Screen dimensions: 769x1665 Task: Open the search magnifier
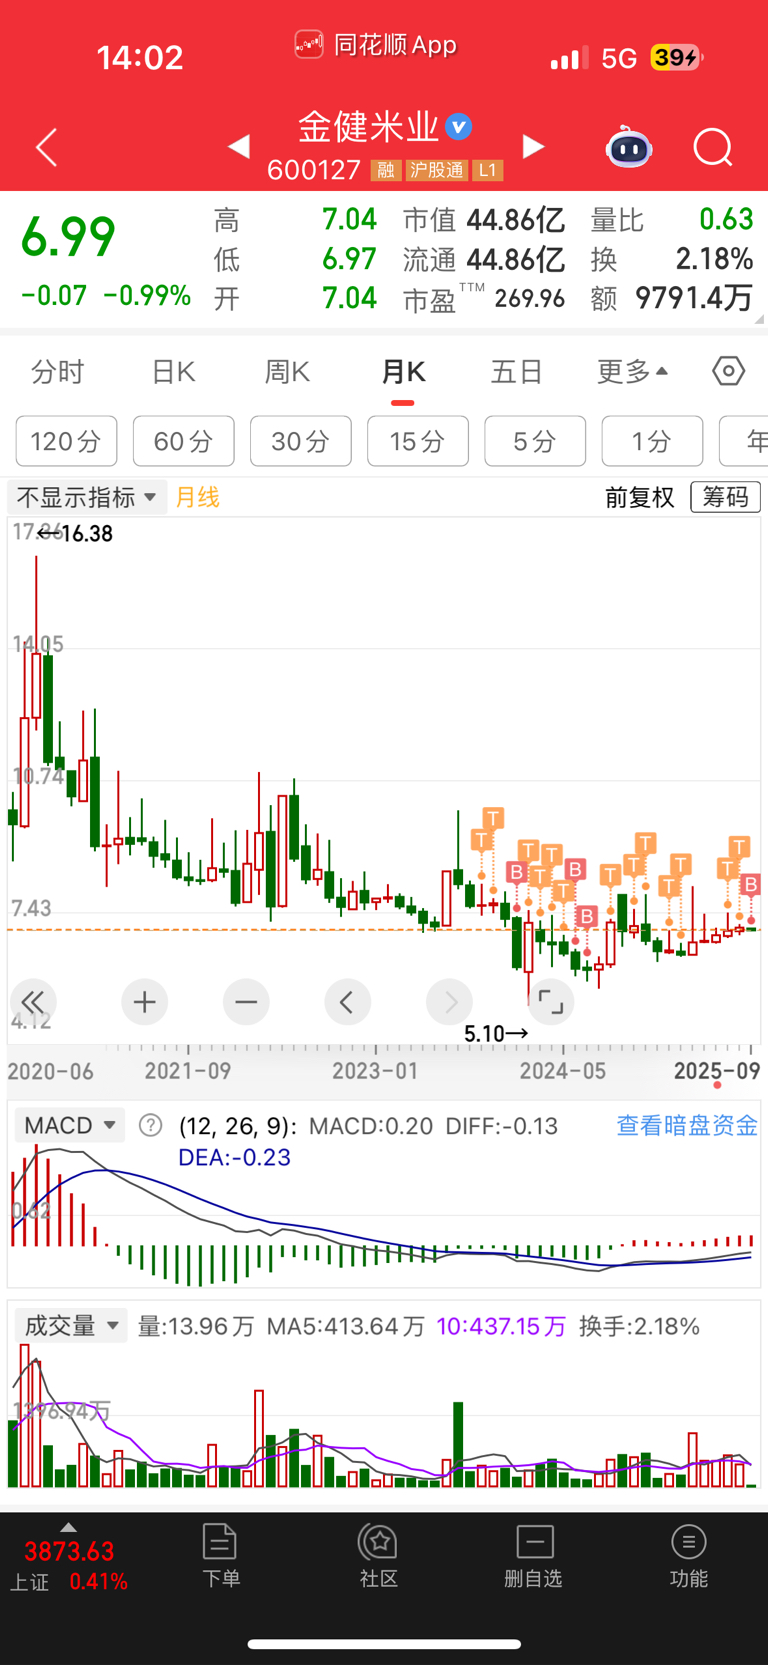click(x=713, y=148)
